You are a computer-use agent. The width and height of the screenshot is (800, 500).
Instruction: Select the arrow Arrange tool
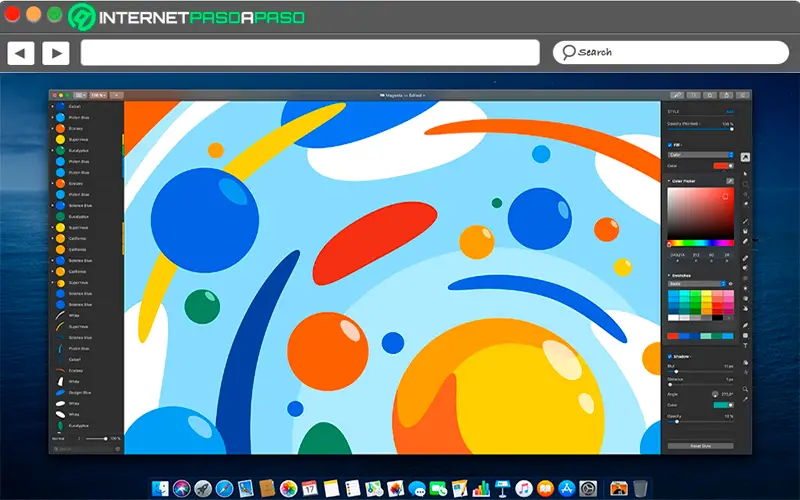745,174
